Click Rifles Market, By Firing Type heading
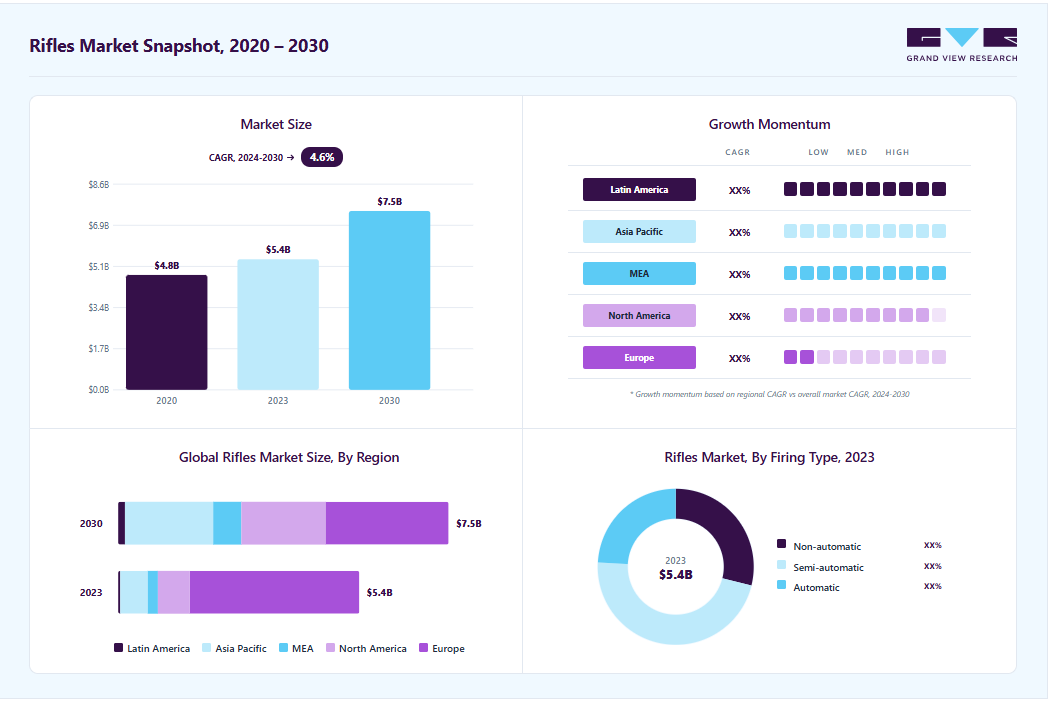 click(770, 457)
